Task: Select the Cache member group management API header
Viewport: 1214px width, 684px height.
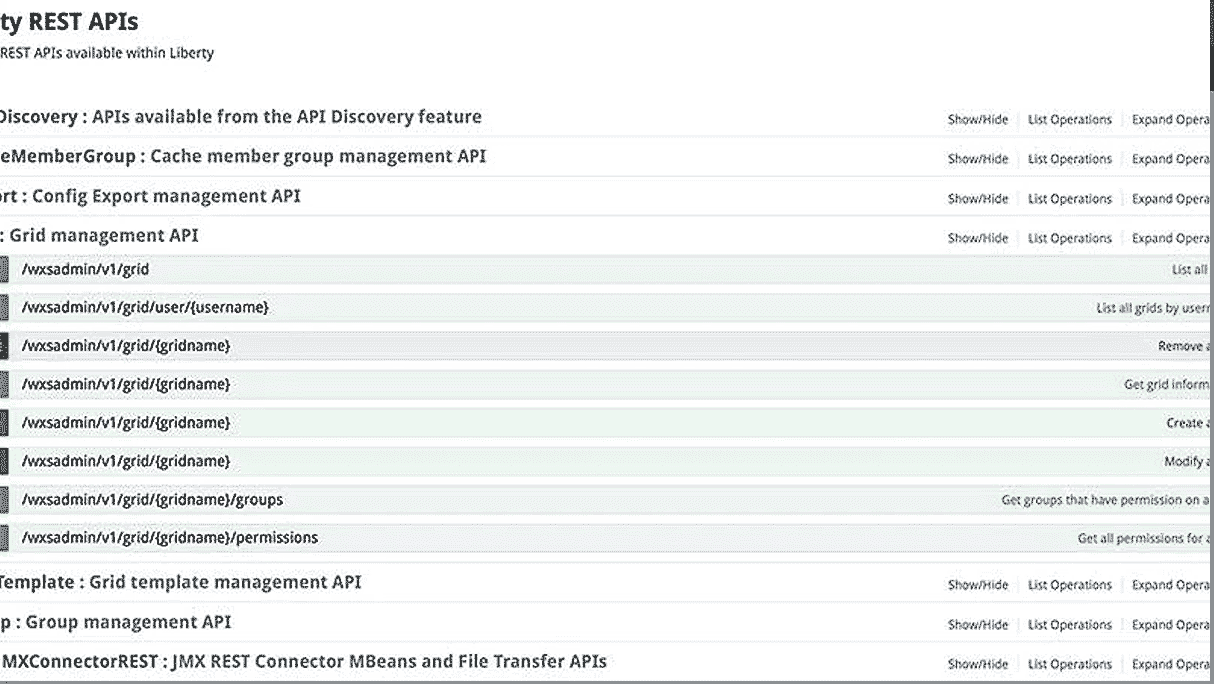Action: 243,156
